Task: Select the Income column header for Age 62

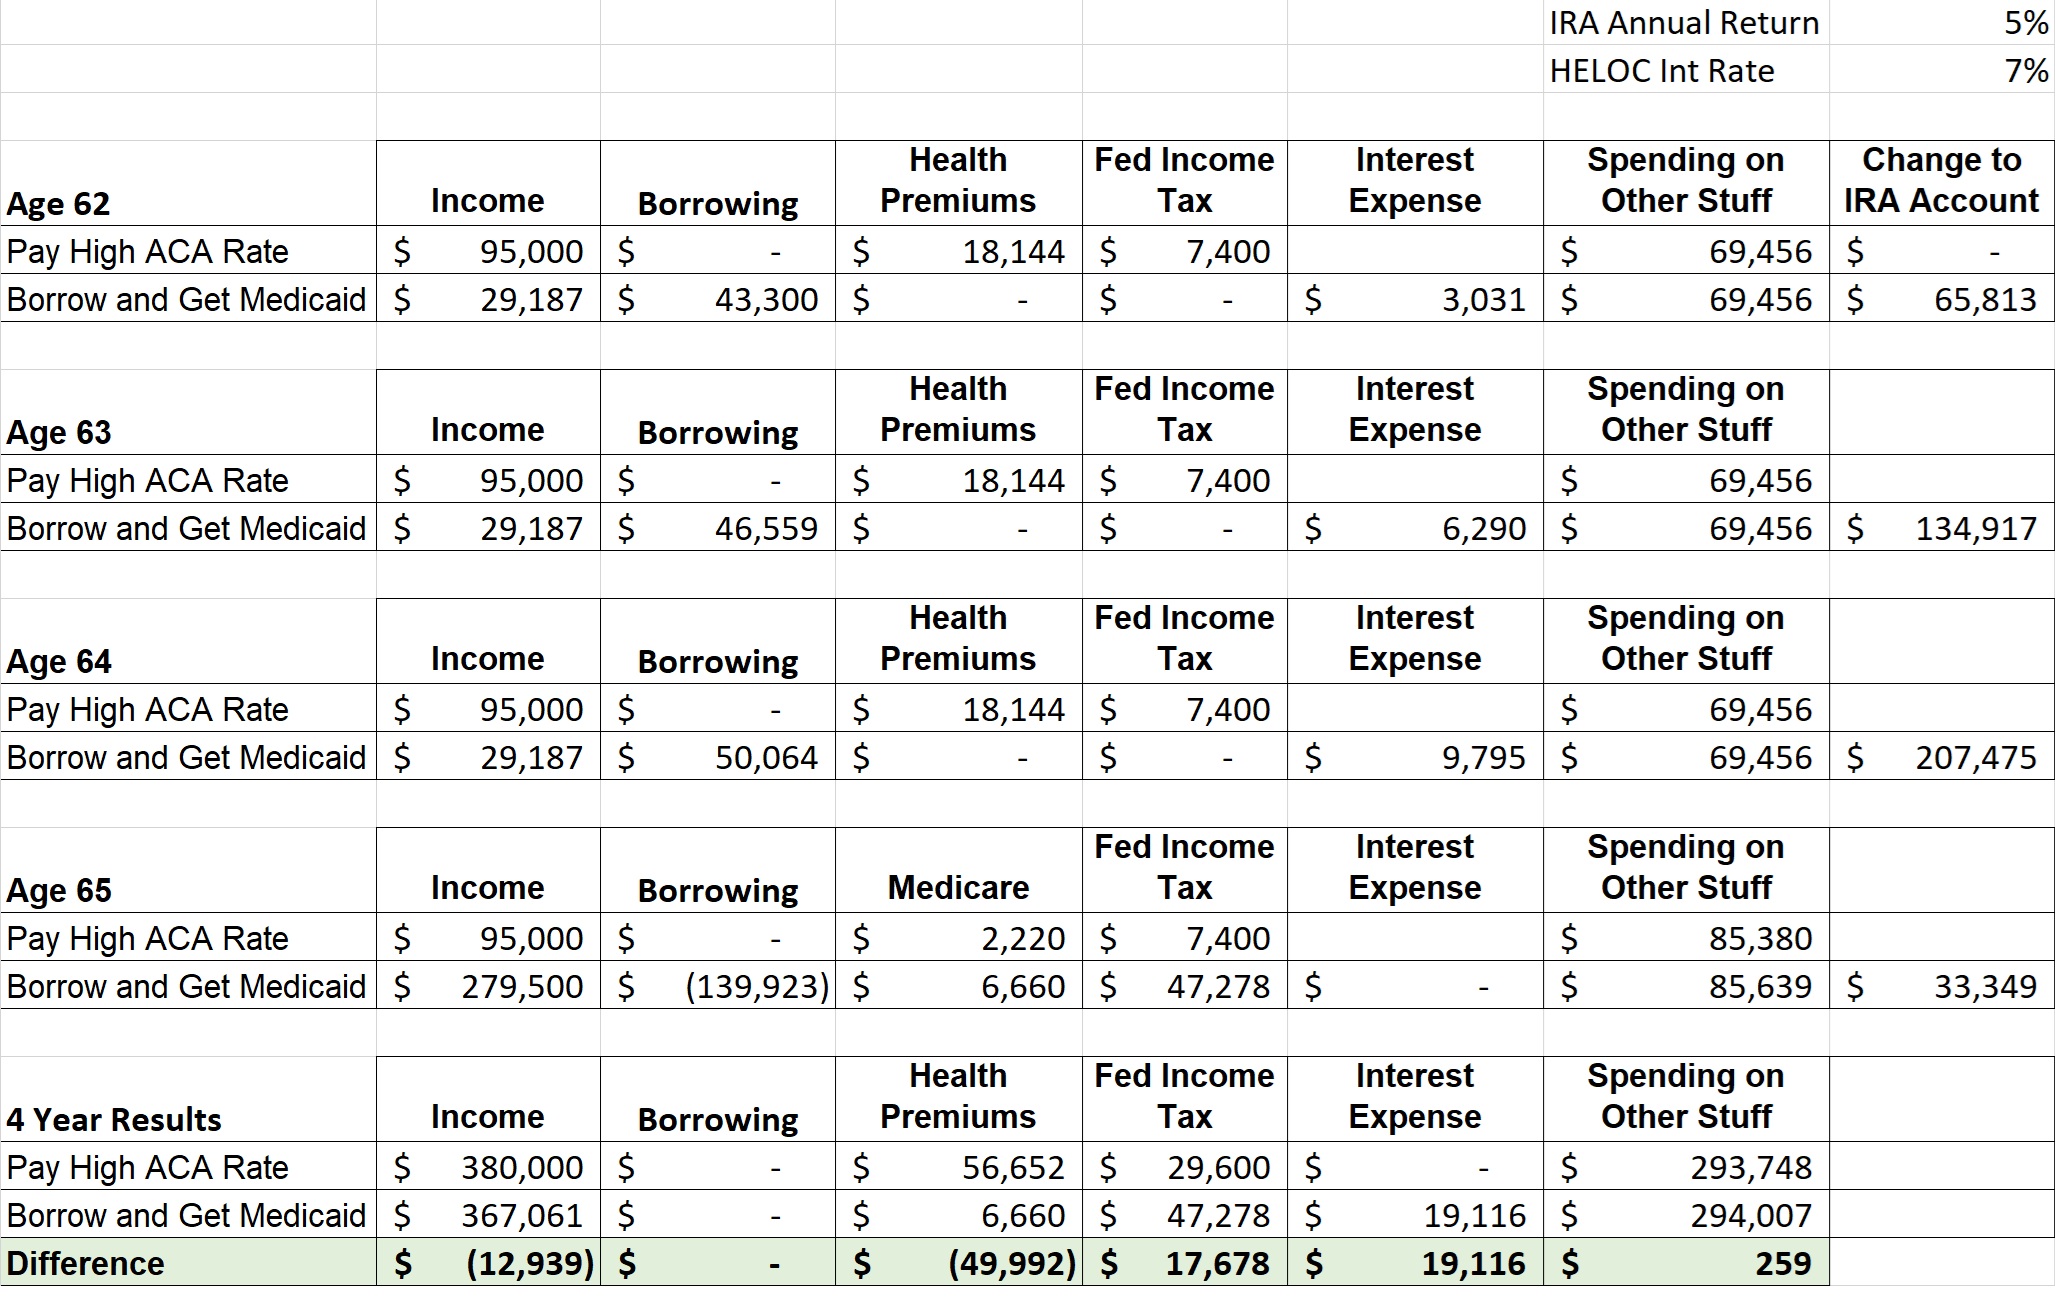Action: coord(487,200)
